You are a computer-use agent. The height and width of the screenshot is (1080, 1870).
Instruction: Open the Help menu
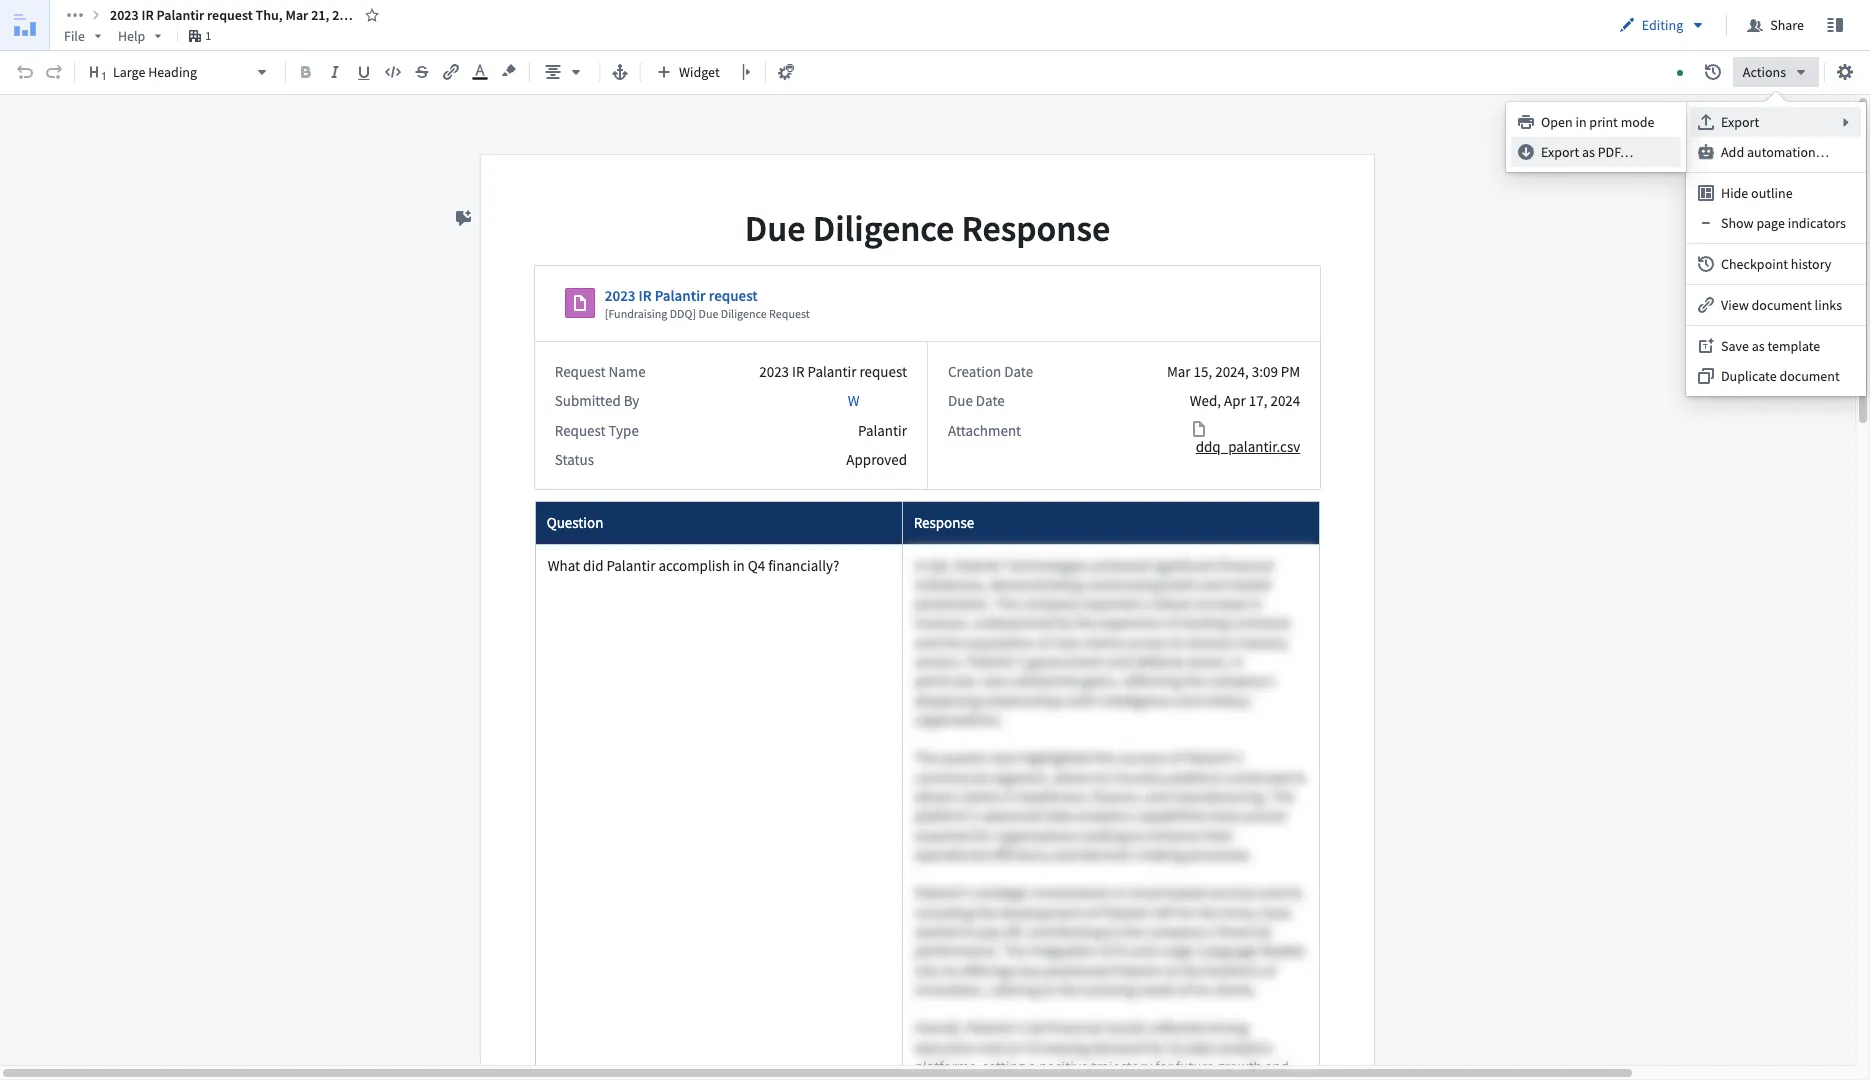click(139, 36)
